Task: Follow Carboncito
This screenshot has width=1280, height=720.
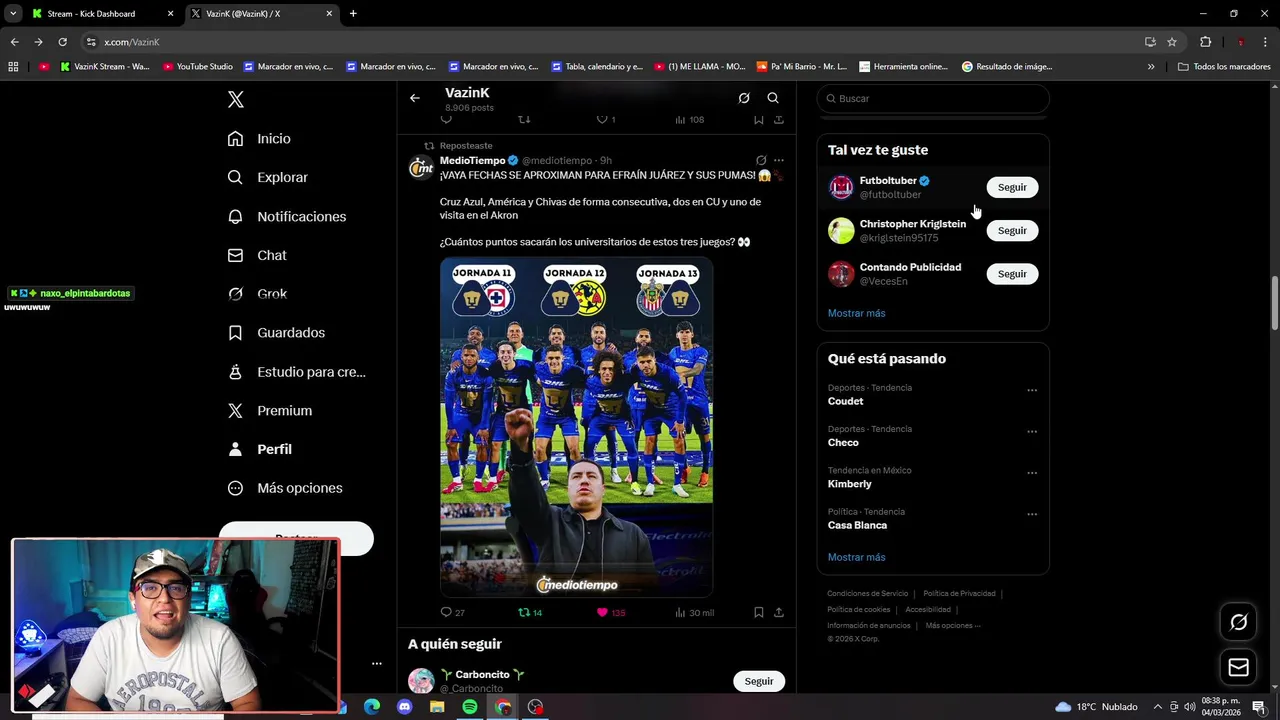Action: tap(758, 681)
